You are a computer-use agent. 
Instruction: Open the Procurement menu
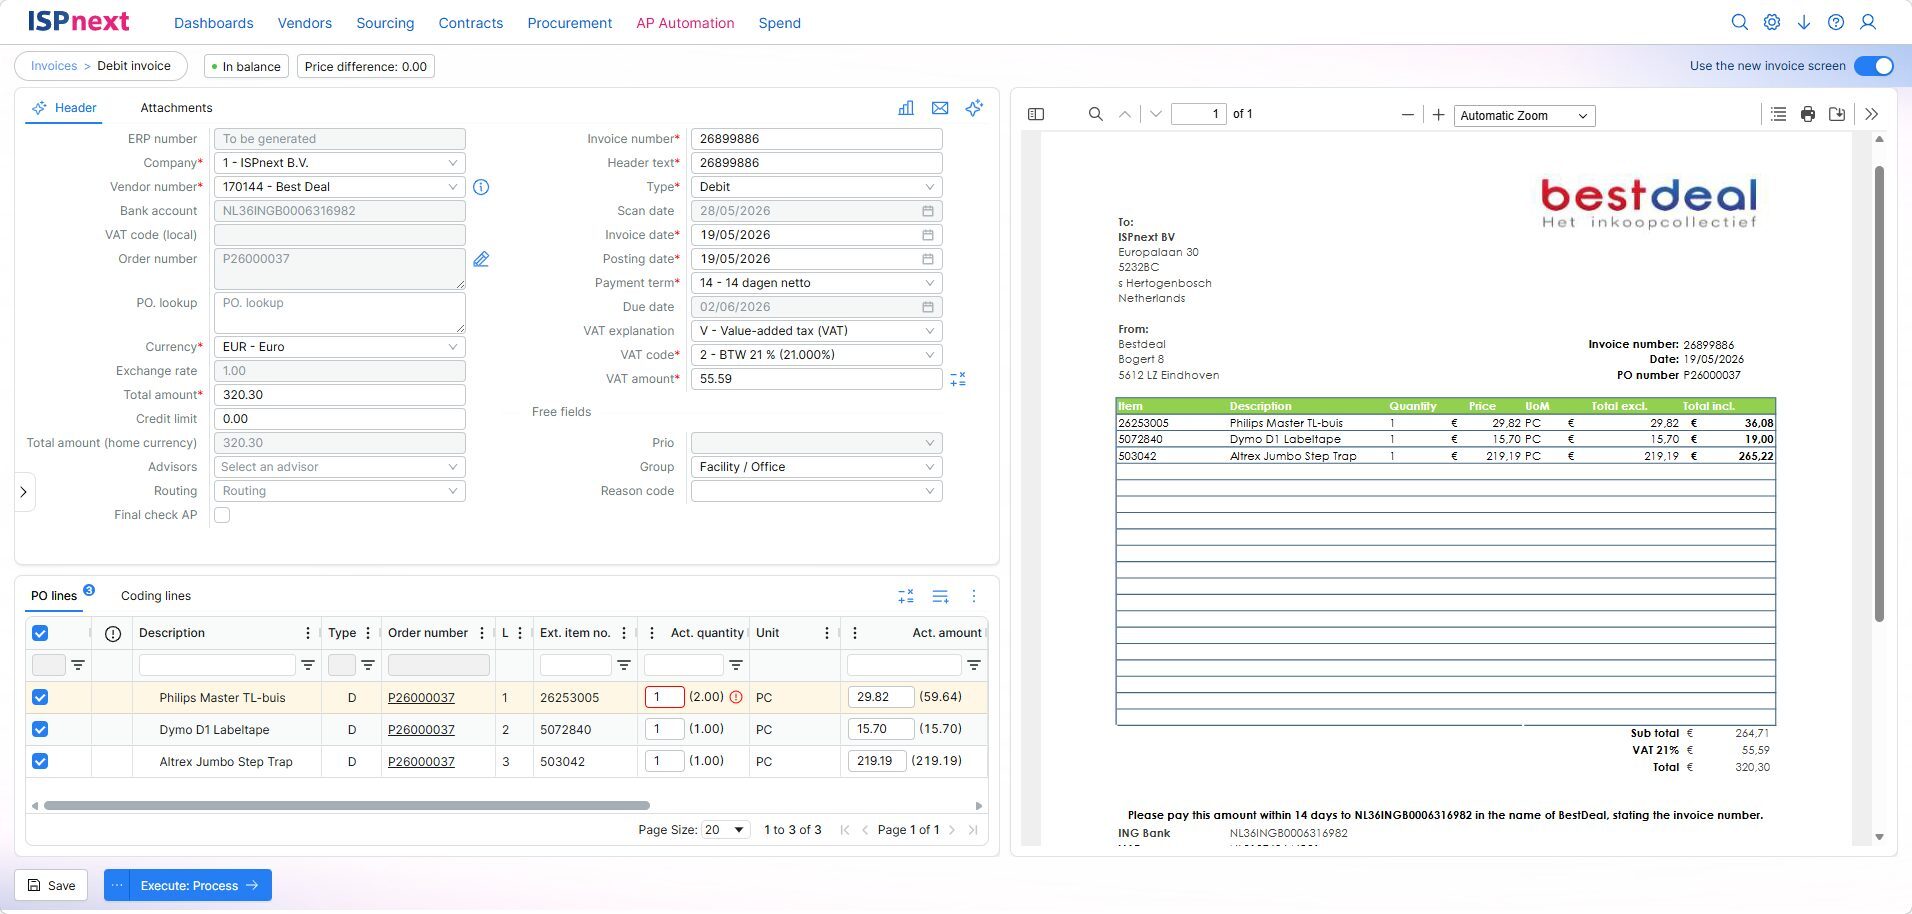[x=570, y=23]
